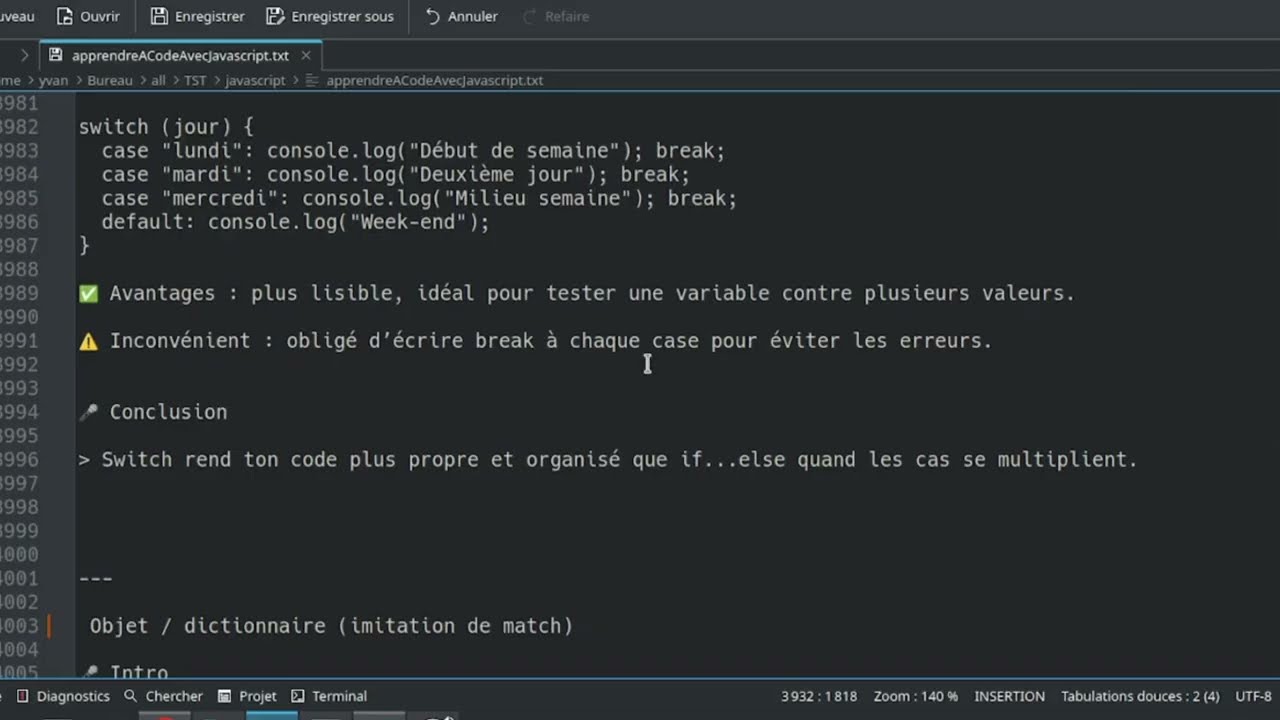Open the Projet panel

tap(247, 696)
